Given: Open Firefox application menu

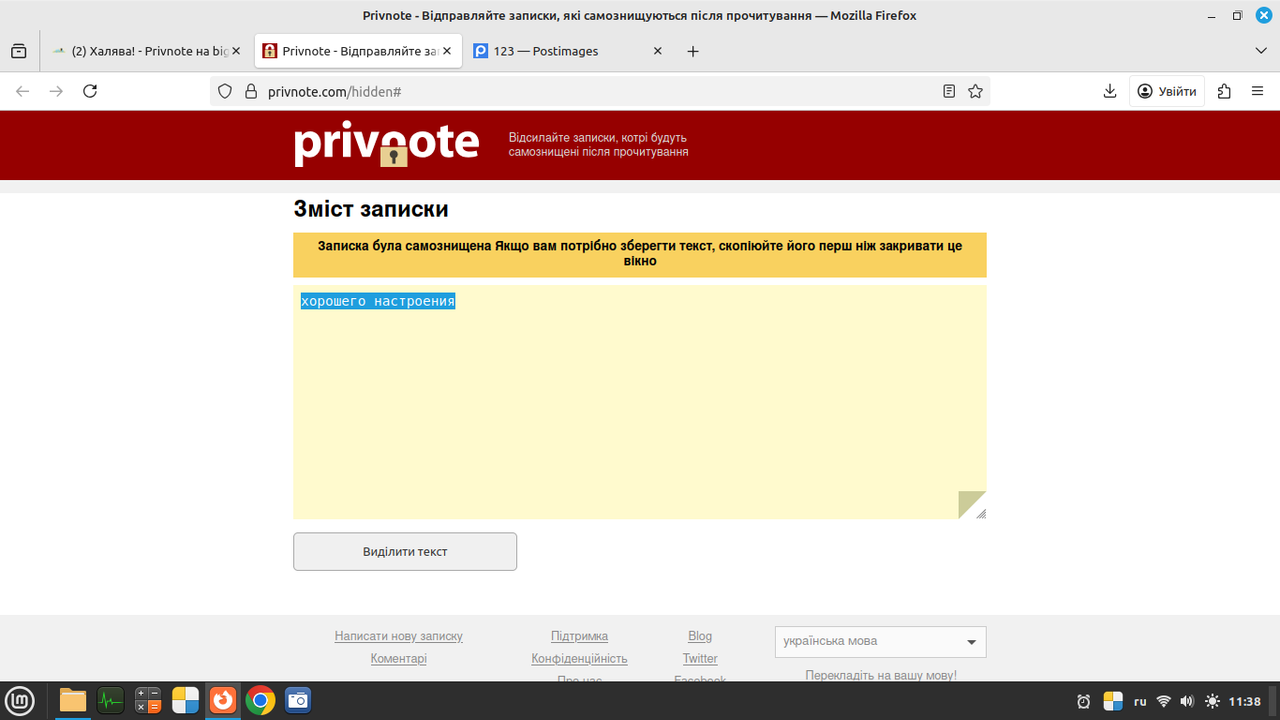Looking at the screenshot, I should coord(1257,91).
